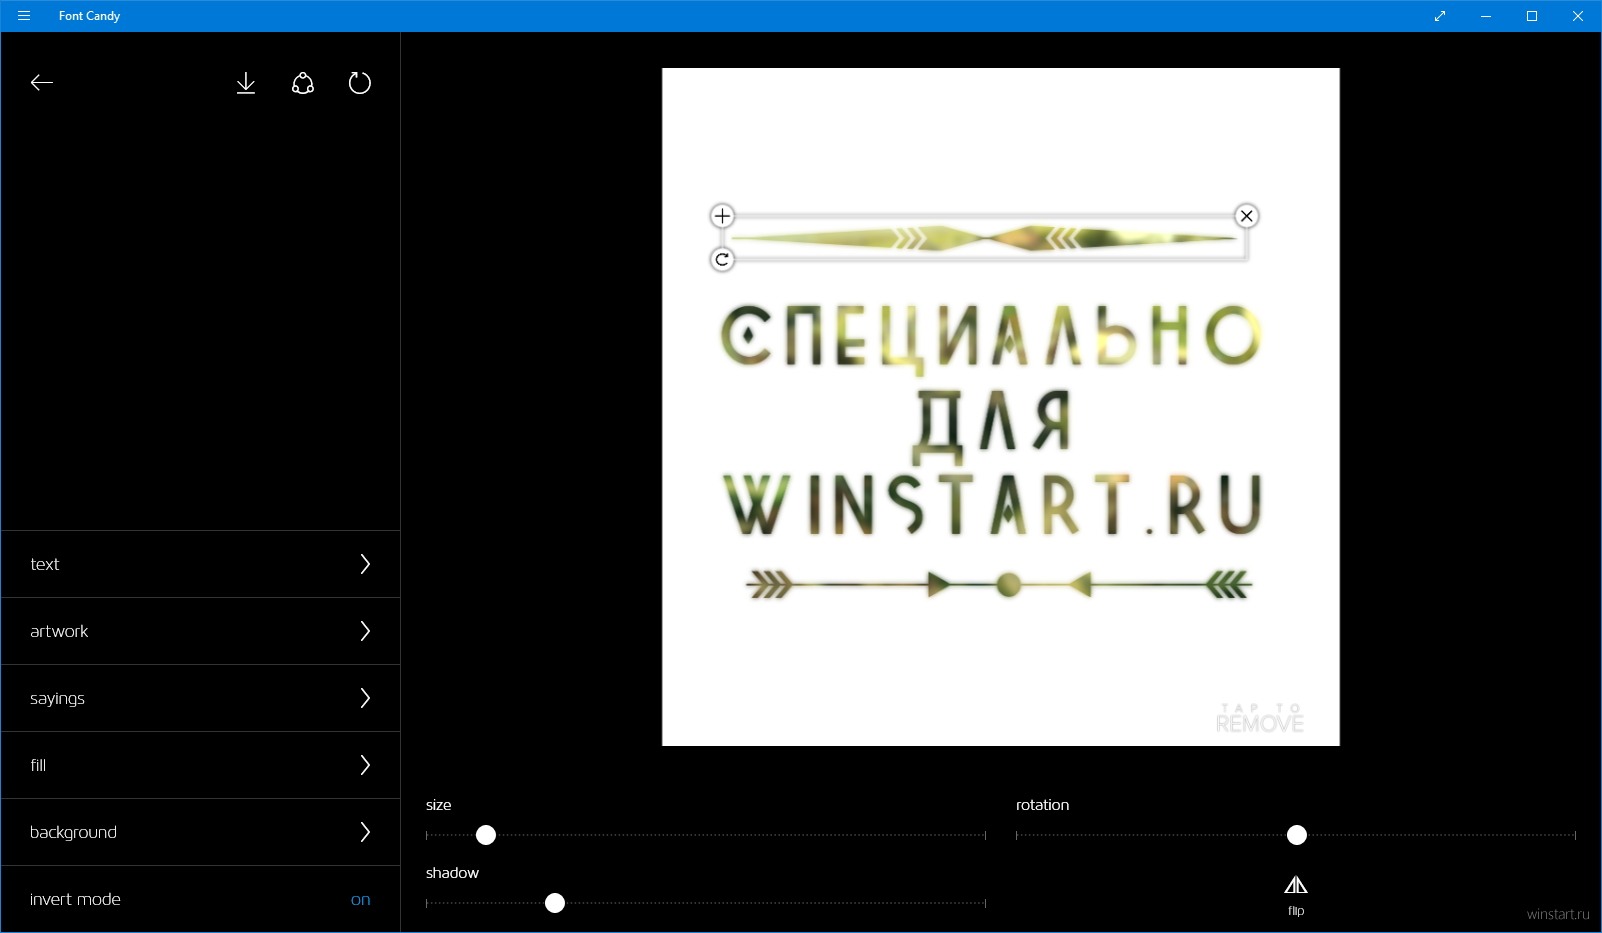The height and width of the screenshot is (933, 1602).
Task: Tap to remove the watermark
Action: tap(1260, 718)
